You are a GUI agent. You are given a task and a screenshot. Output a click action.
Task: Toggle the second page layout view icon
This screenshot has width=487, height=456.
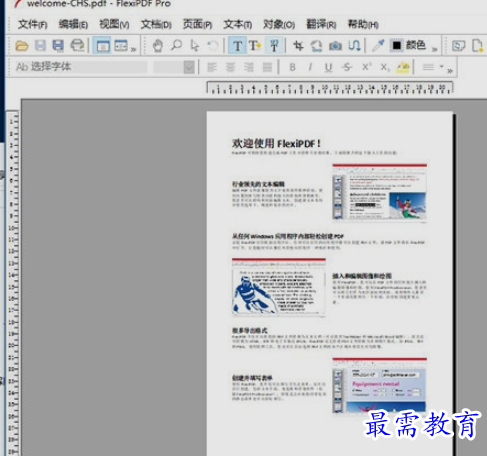click(x=121, y=45)
